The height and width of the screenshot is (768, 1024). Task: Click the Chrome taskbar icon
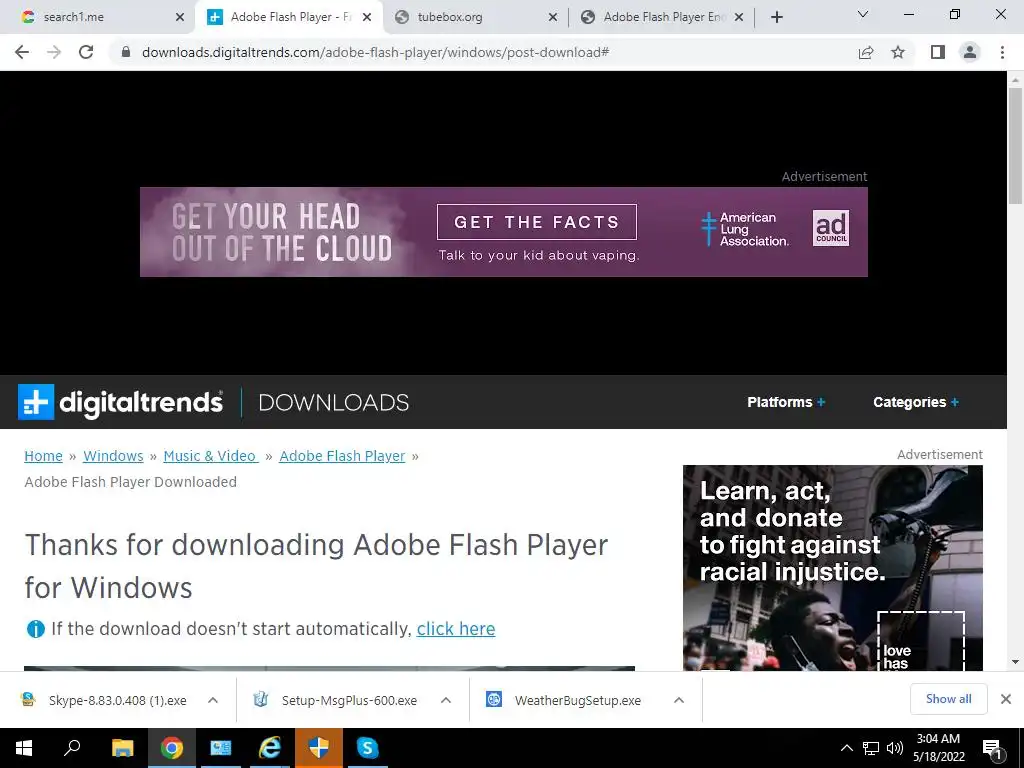coord(172,748)
